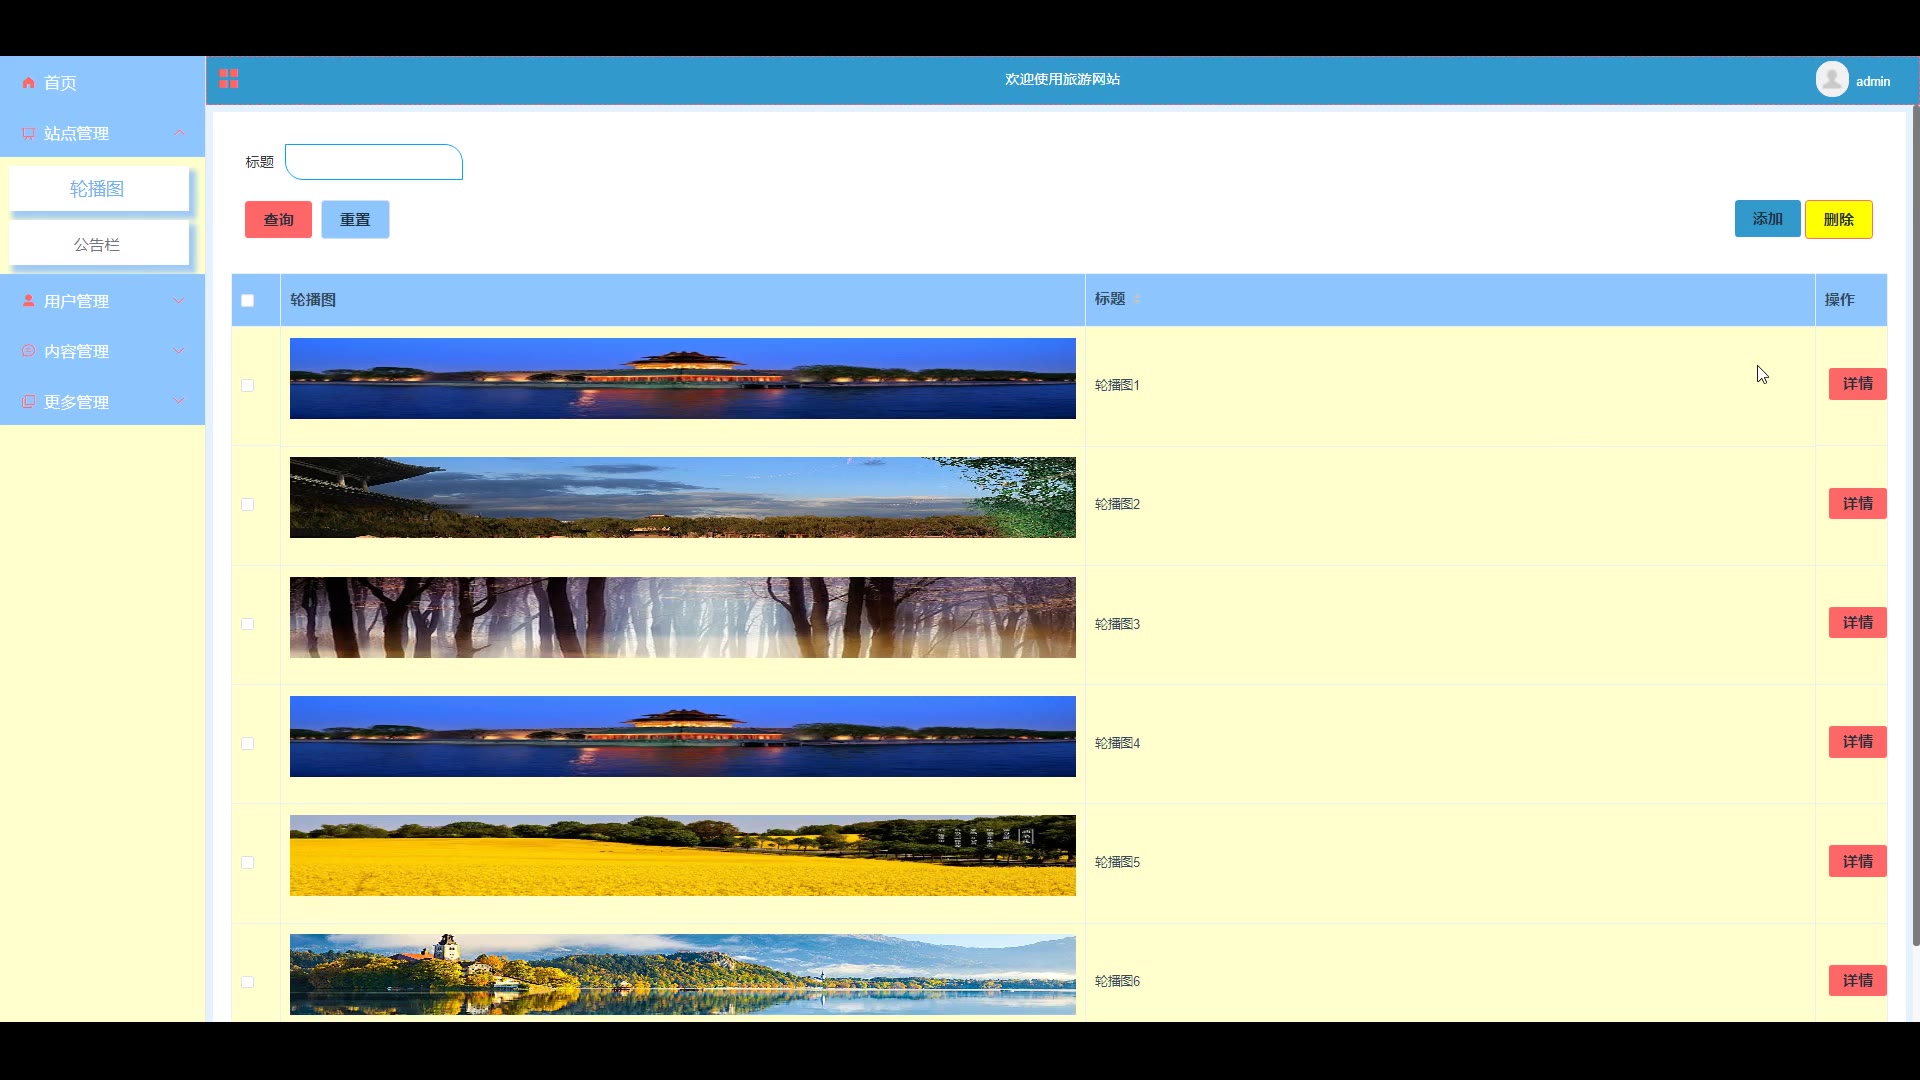Click the red grid icon in header
Screen dimensions: 1920x1080
(x=229, y=79)
